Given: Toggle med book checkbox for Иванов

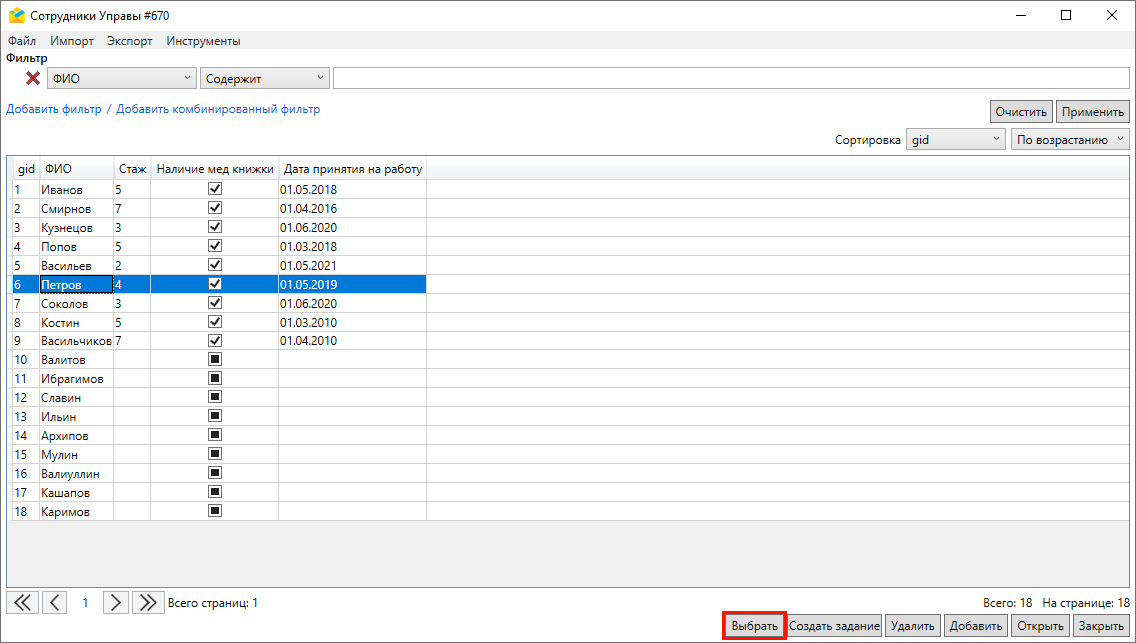Looking at the screenshot, I should point(214,189).
